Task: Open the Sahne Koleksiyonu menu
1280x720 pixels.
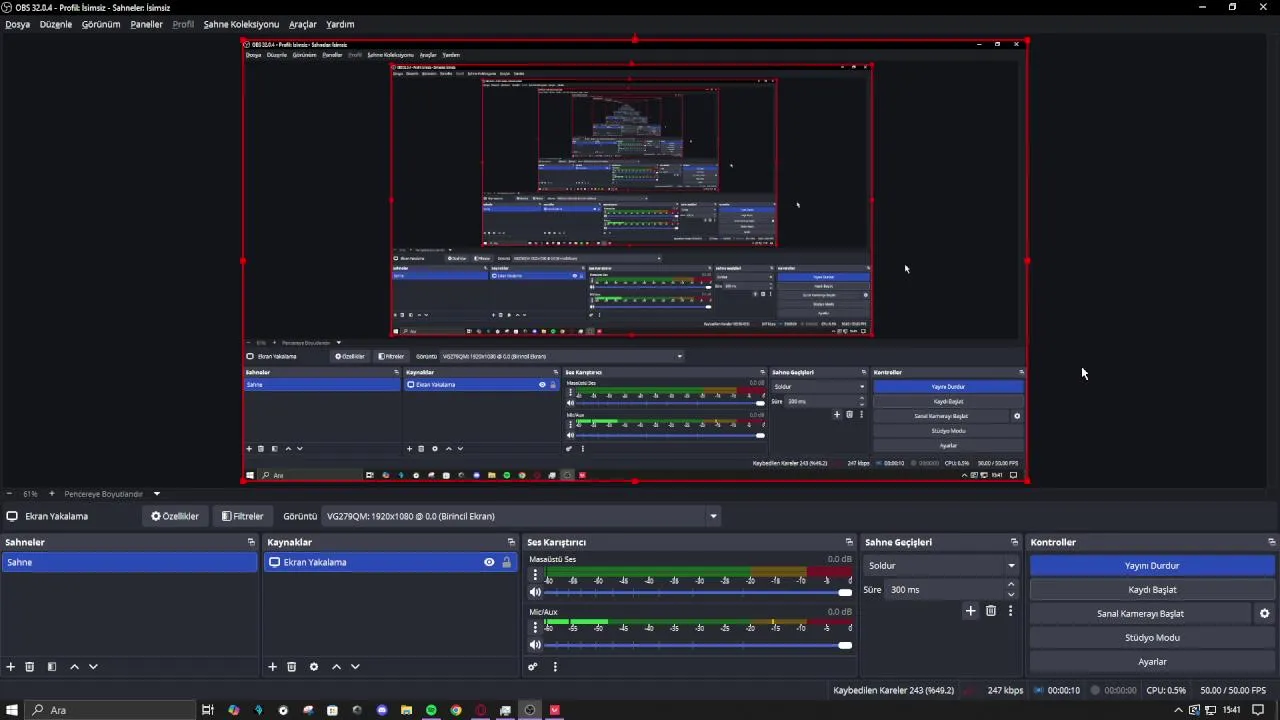Action: [241, 24]
